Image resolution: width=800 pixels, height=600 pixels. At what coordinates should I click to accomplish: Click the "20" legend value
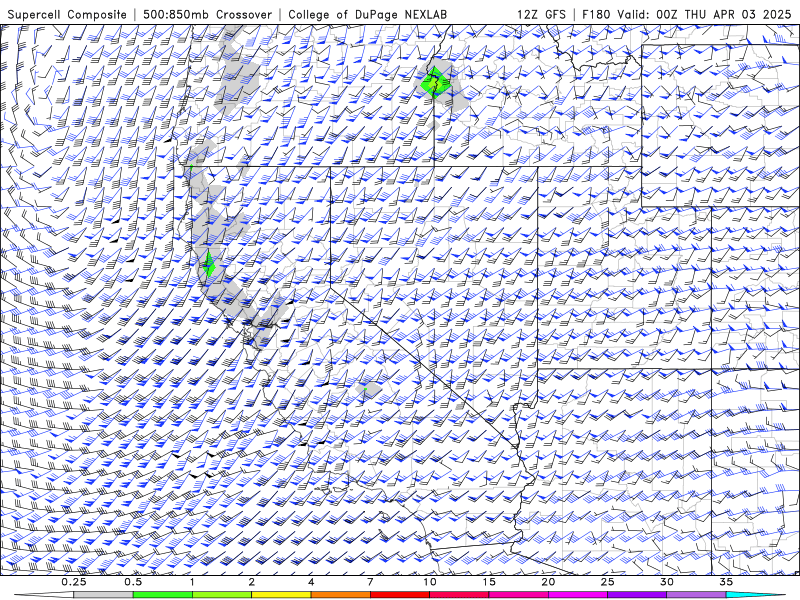pos(548,582)
